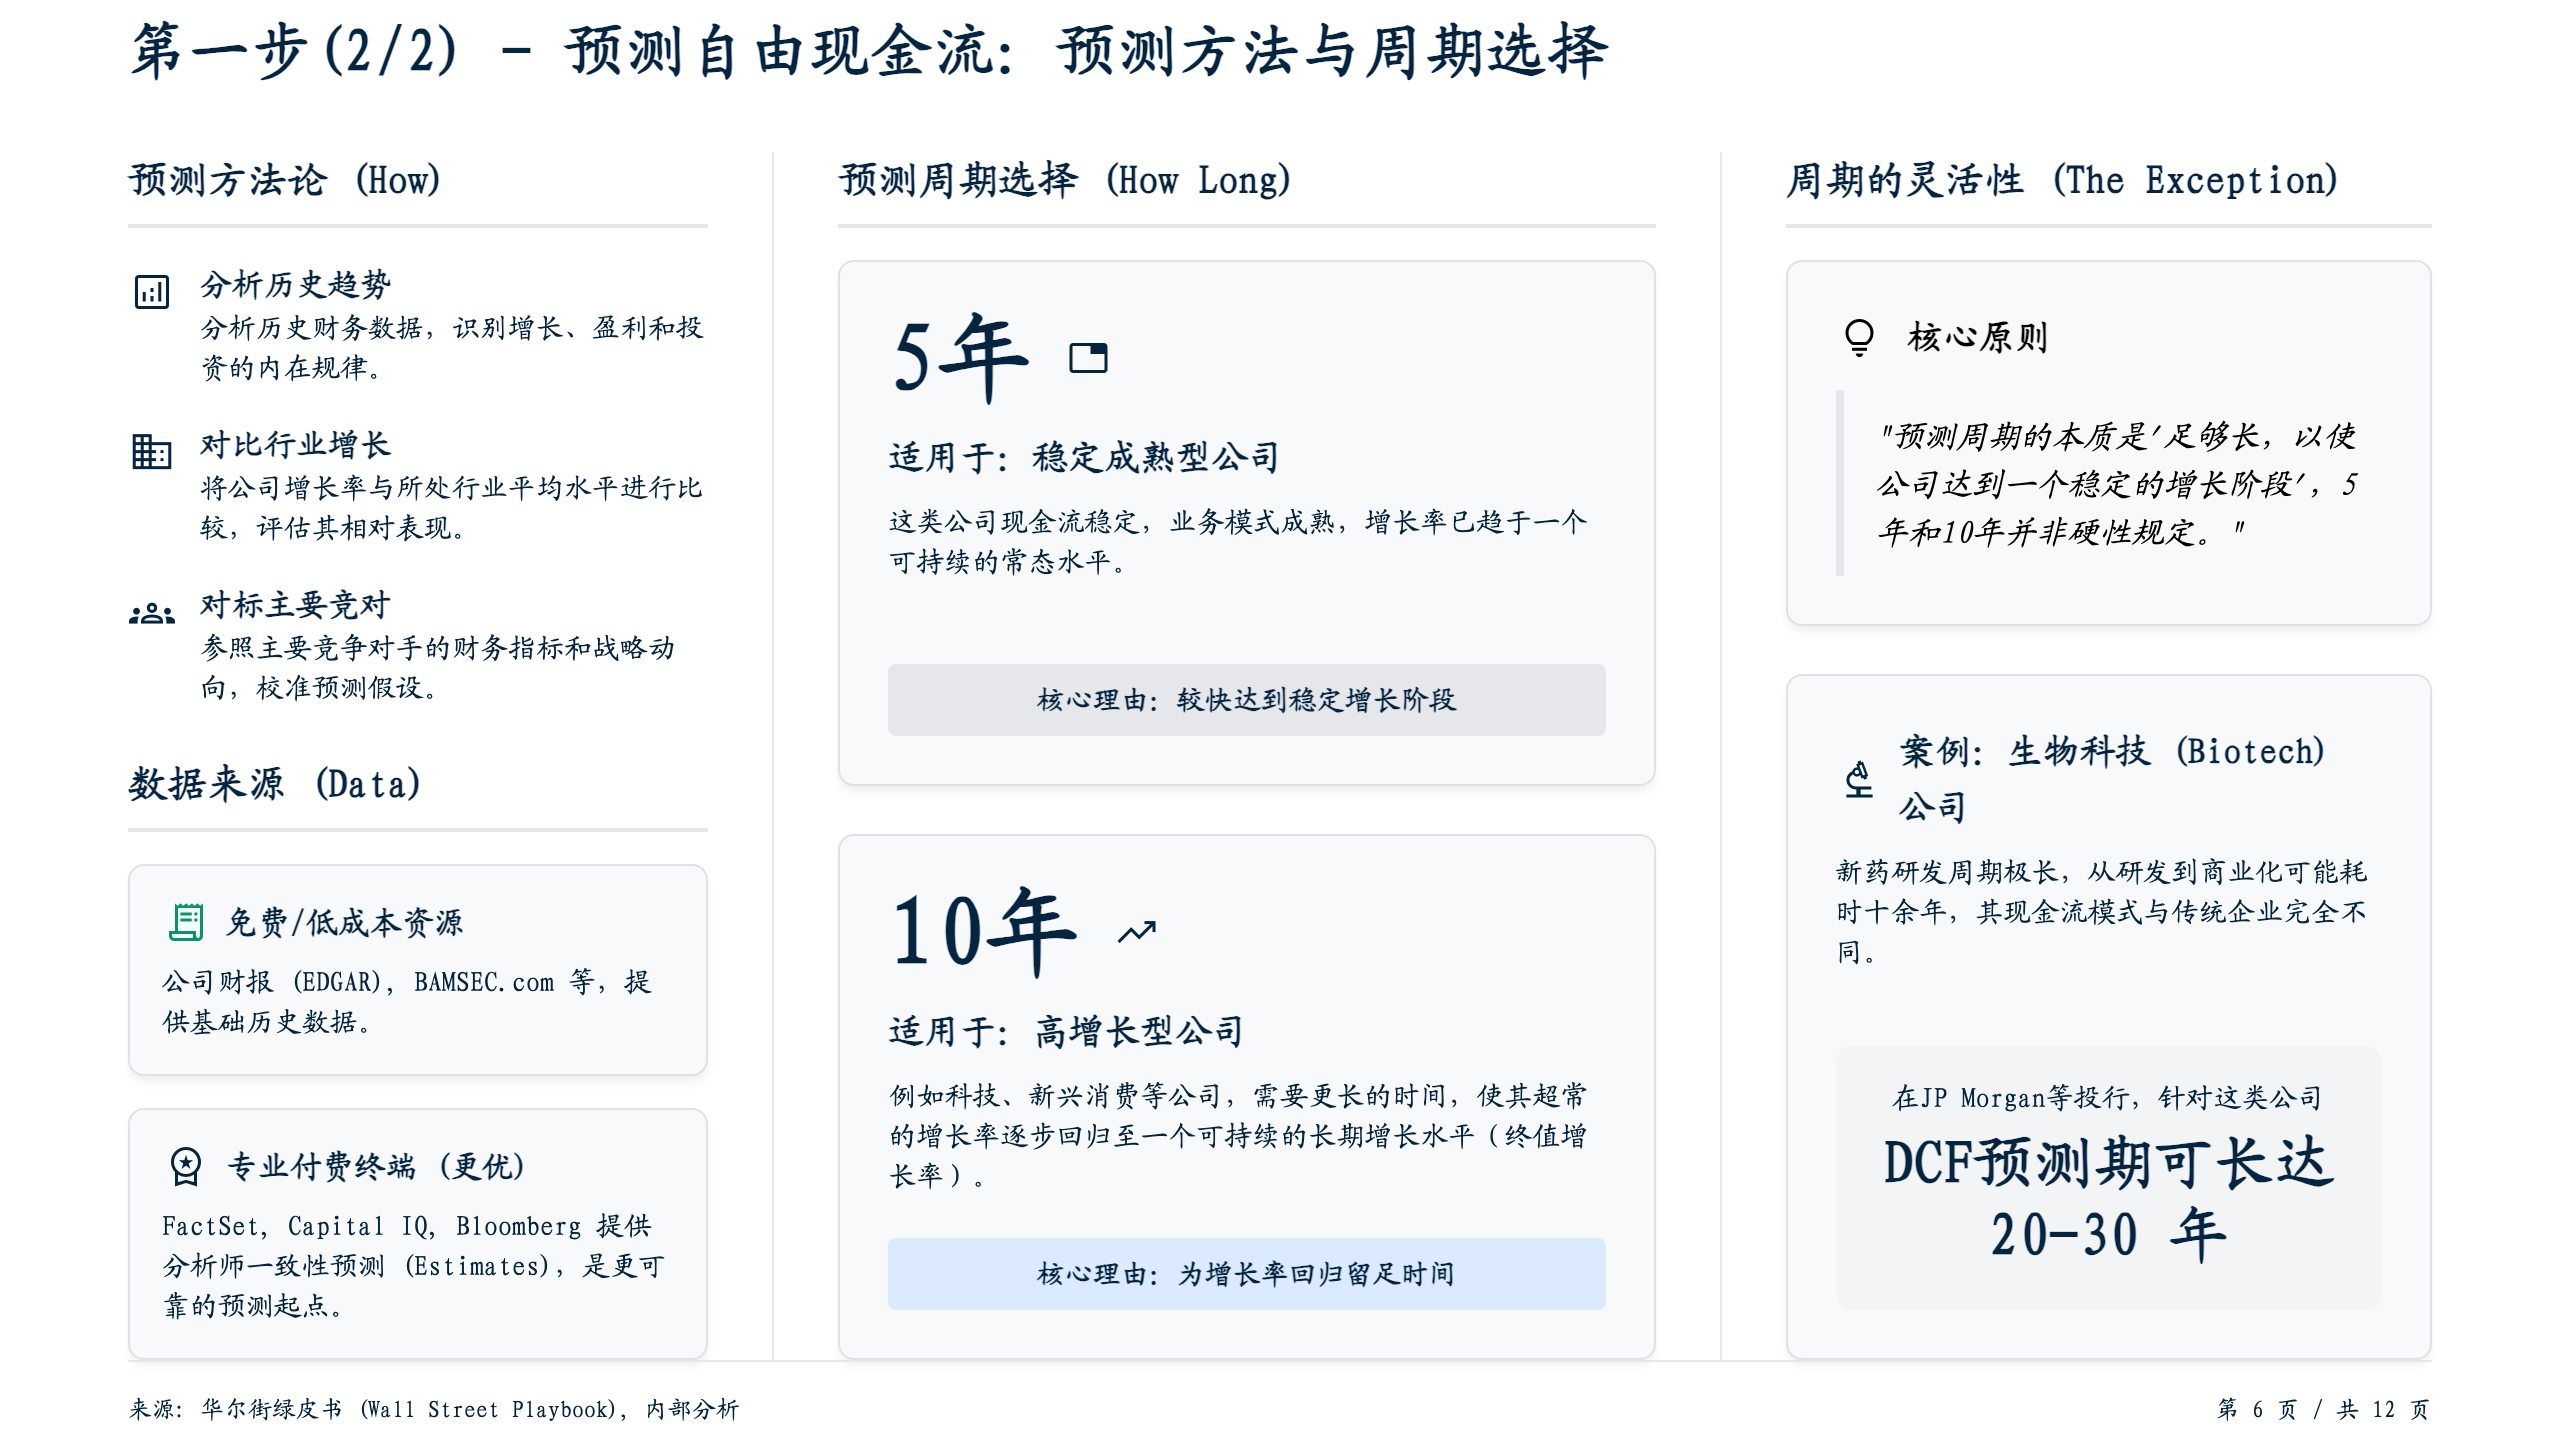Click the building icon beside 对比行业增长
Image resolution: width=2560 pixels, height=1440 pixels.
point(152,451)
